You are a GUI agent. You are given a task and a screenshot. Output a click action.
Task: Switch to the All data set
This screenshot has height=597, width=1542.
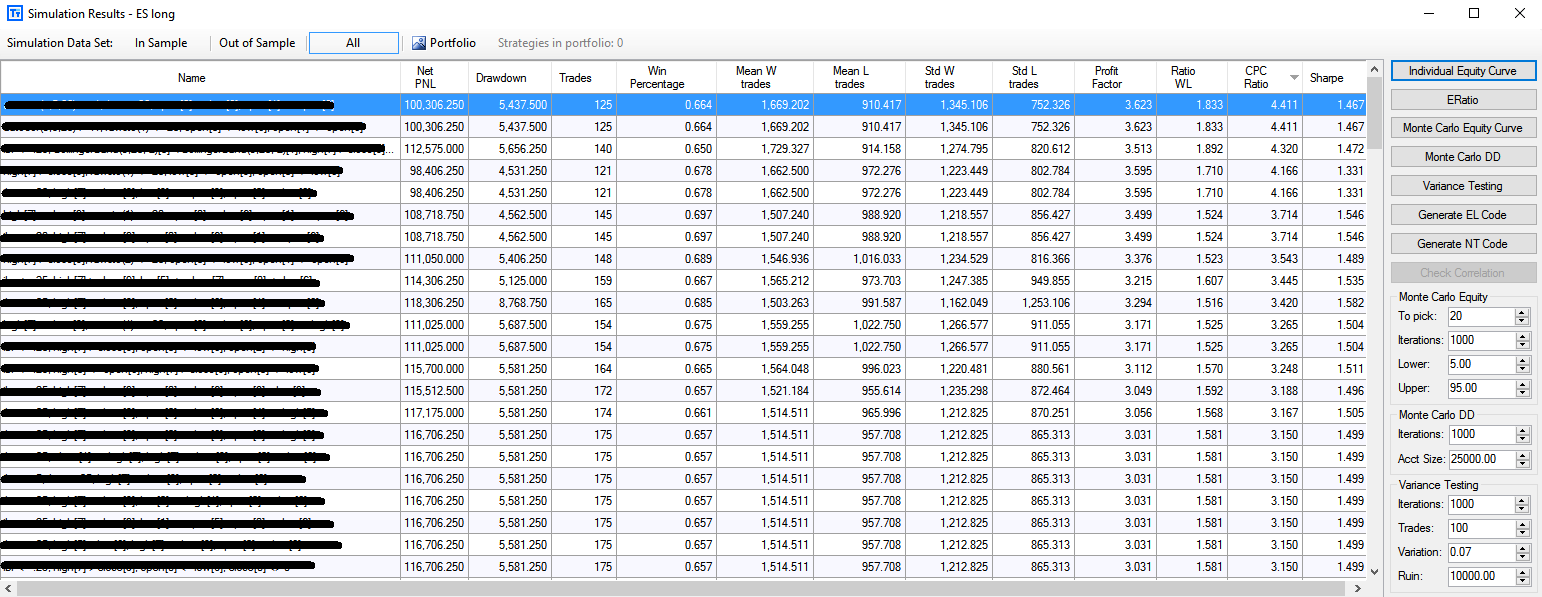click(x=353, y=43)
